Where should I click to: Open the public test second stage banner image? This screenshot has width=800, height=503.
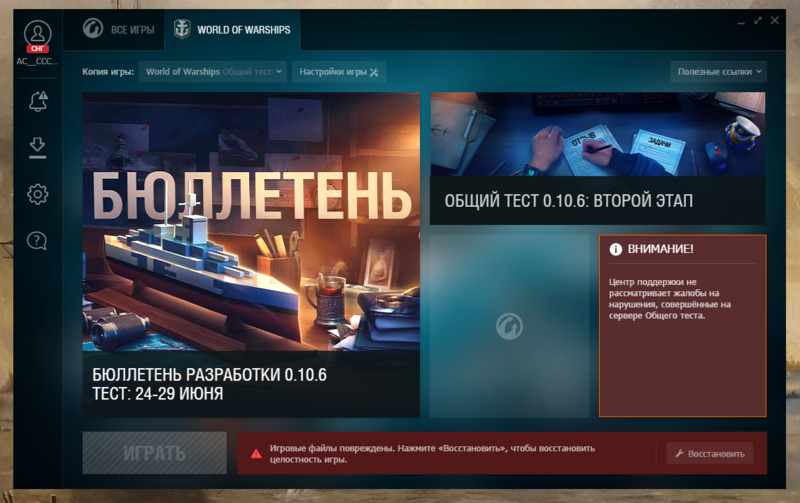597,134
